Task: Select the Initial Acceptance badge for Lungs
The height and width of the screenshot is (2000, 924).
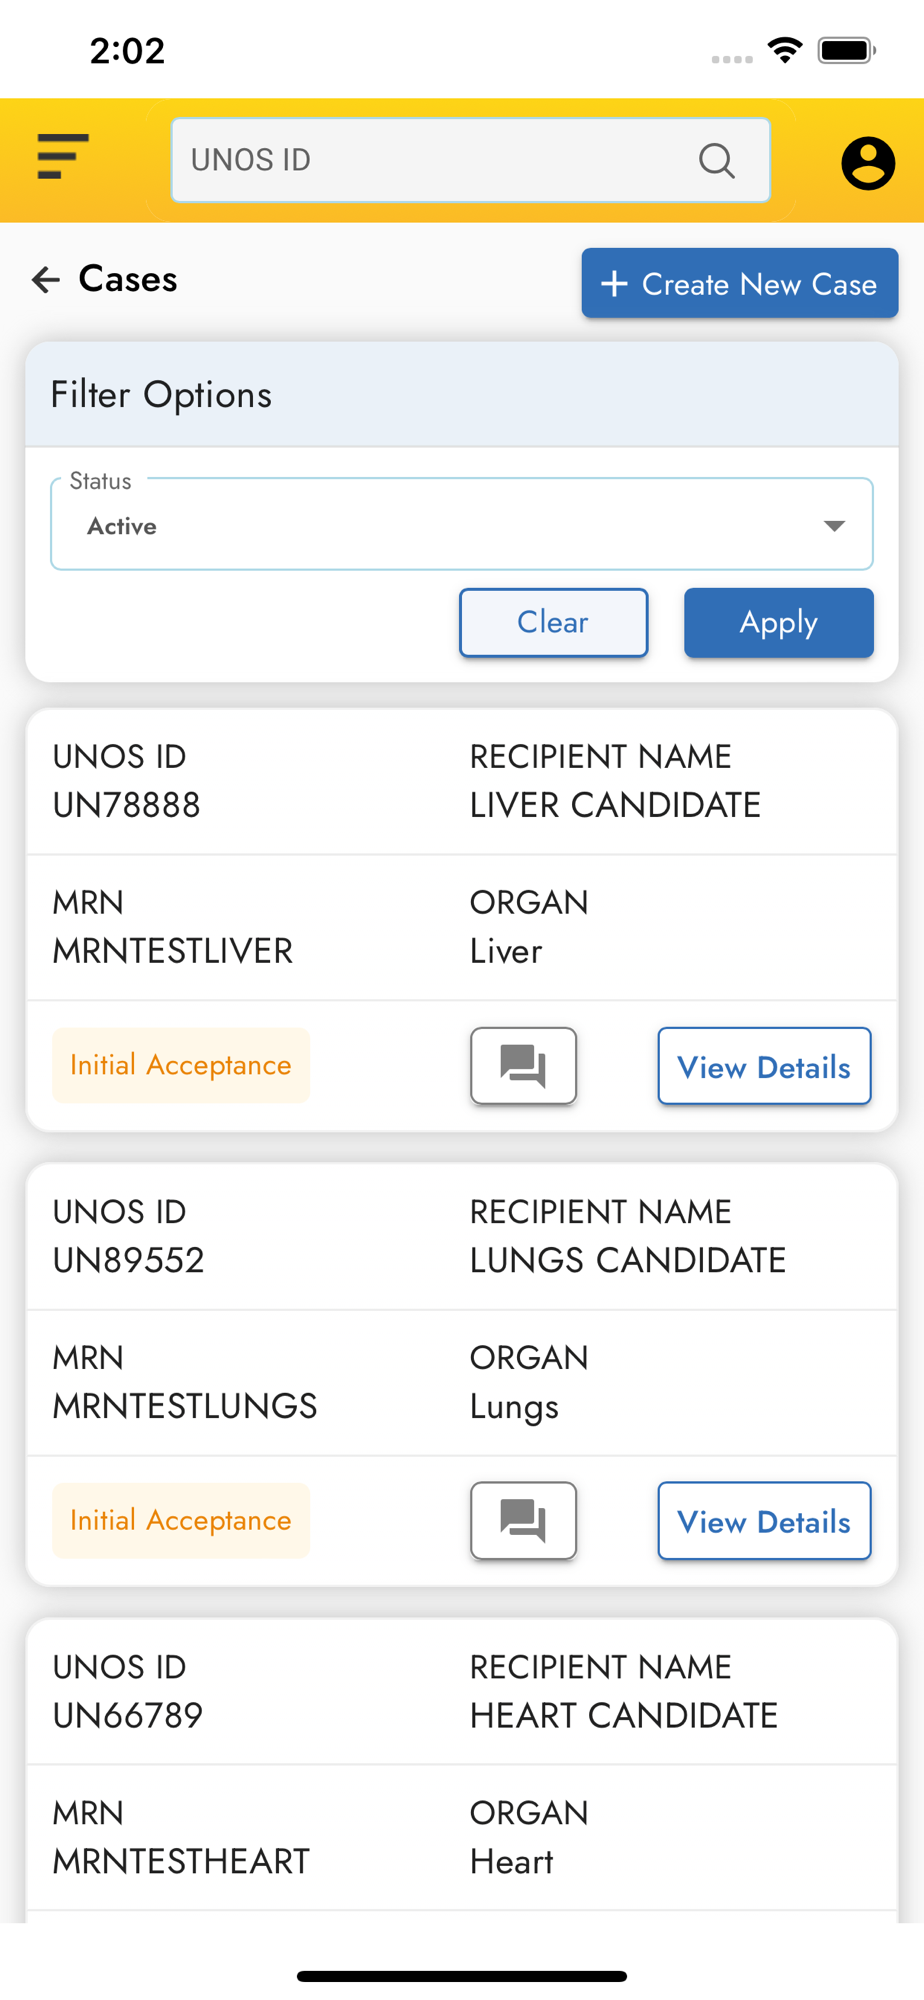Action: point(181,1520)
